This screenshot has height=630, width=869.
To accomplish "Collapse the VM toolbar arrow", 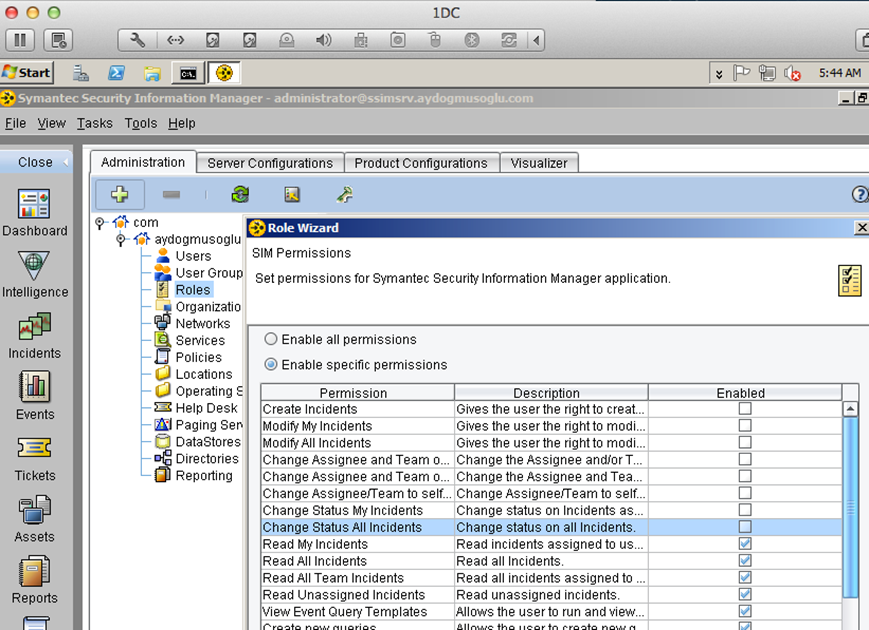I will point(536,40).
